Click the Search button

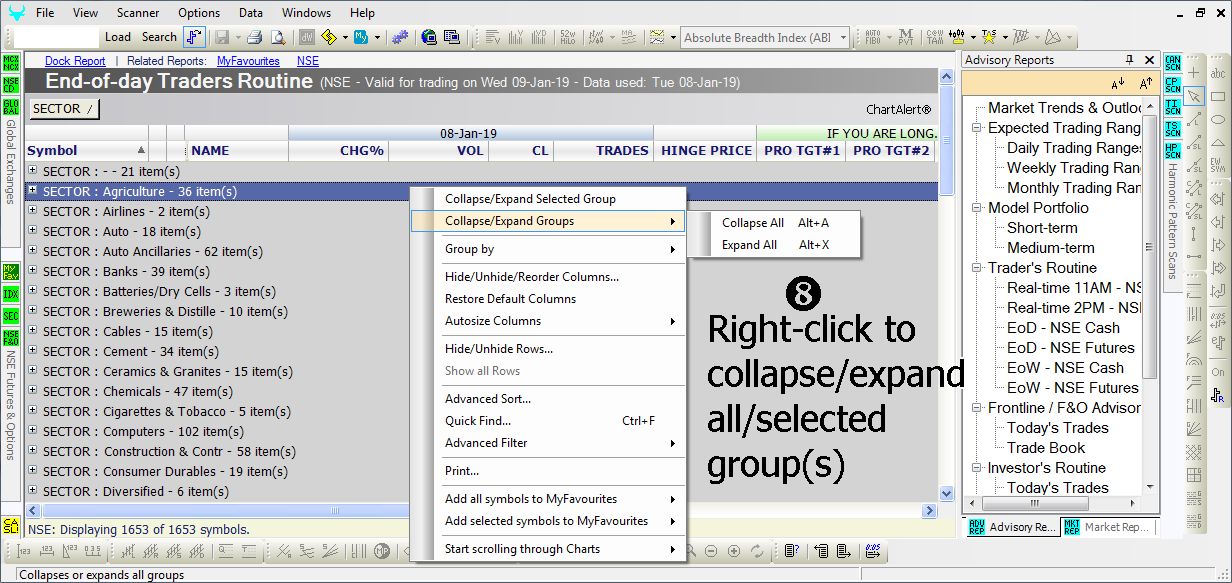click(159, 37)
